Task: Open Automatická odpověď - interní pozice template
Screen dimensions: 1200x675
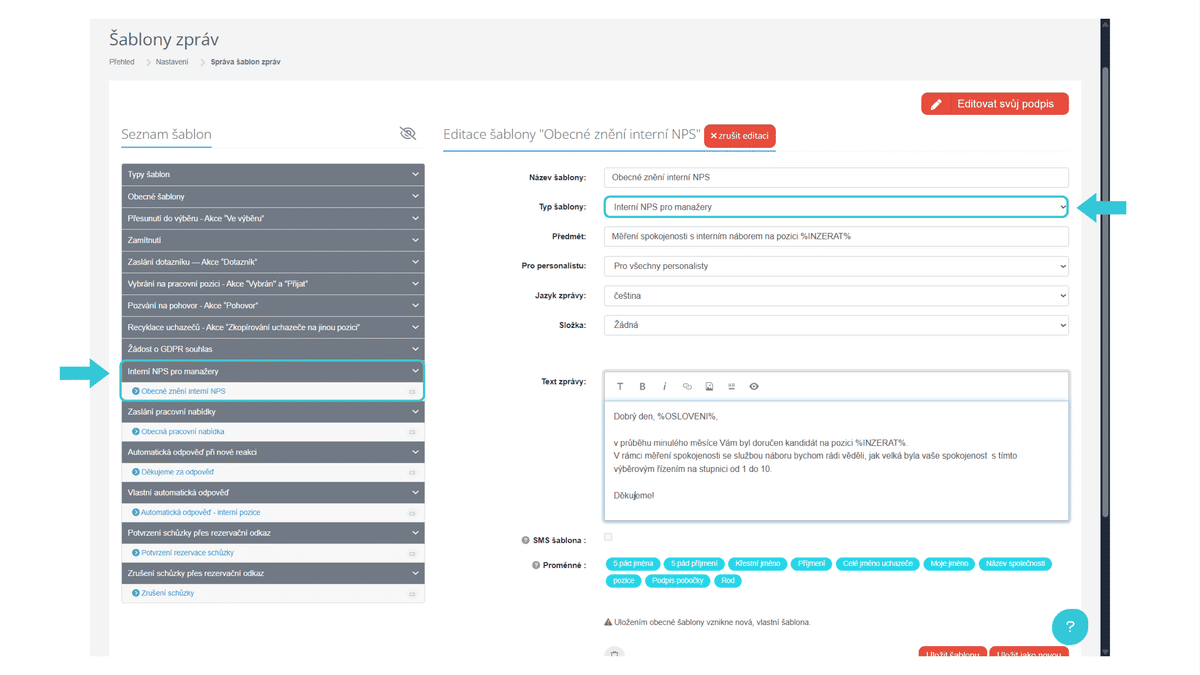Action: [201, 513]
